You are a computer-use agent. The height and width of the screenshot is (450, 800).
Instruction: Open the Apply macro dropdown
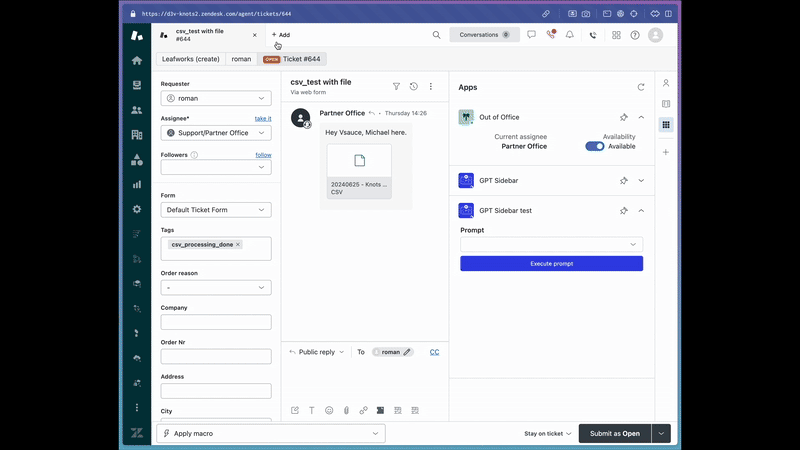[x=271, y=433]
